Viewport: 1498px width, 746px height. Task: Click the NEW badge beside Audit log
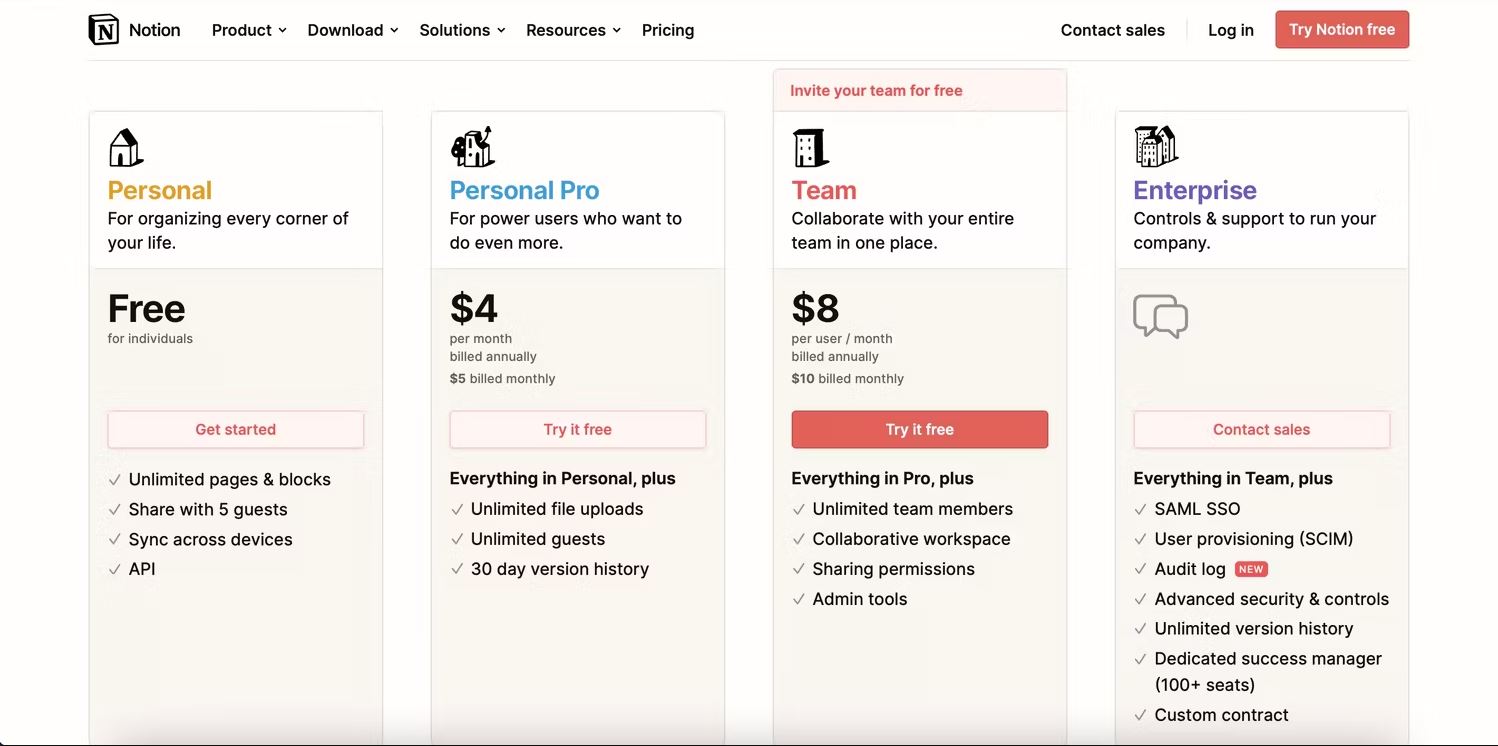[x=1251, y=569]
